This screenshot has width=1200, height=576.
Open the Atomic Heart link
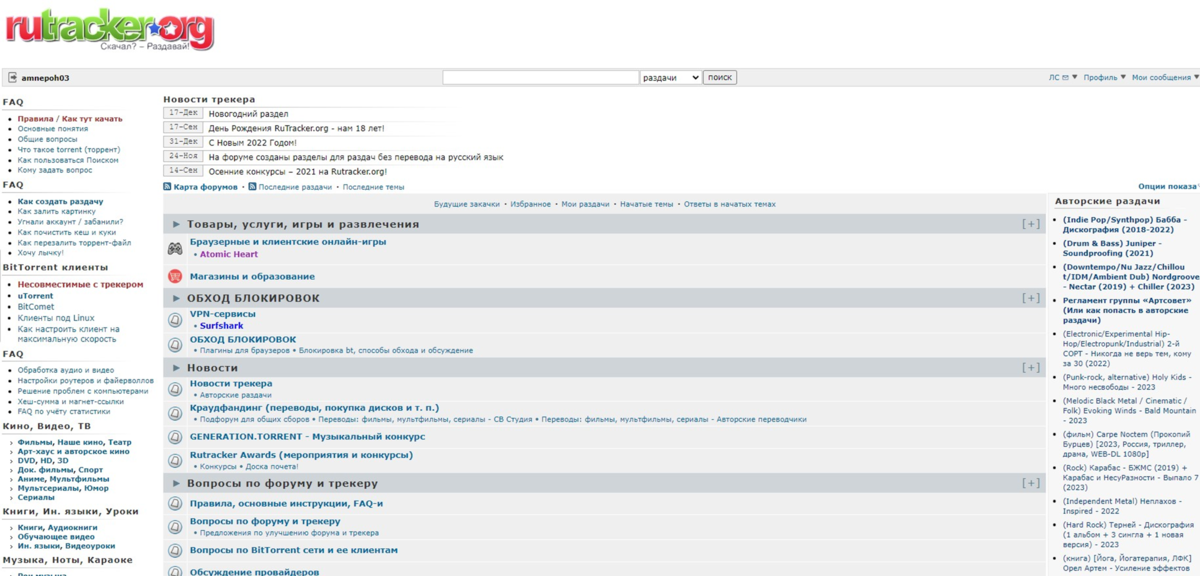point(228,254)
